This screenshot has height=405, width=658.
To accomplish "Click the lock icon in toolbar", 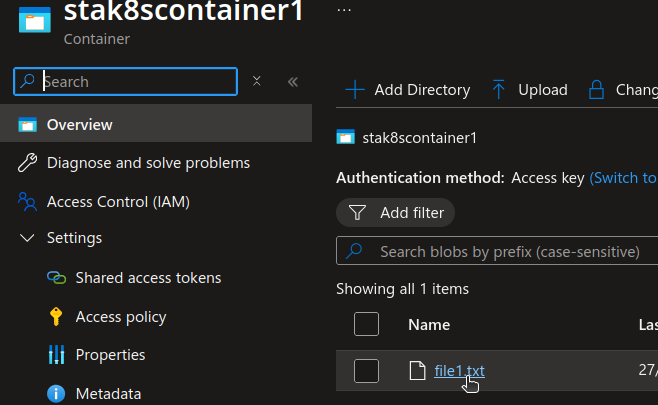I will click(x=596, y=89).
